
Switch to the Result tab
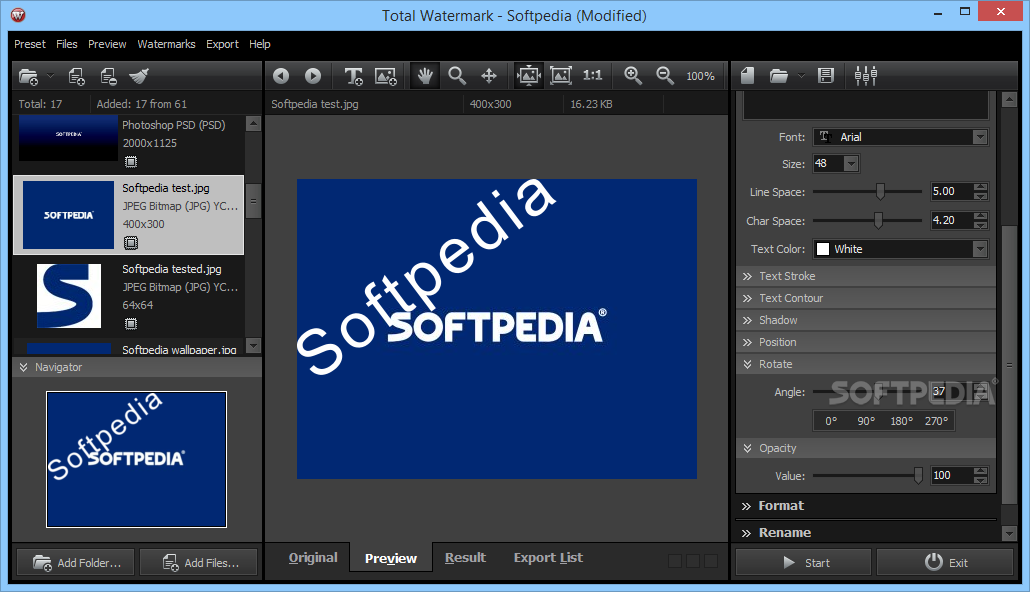click(x=465, y=558)
